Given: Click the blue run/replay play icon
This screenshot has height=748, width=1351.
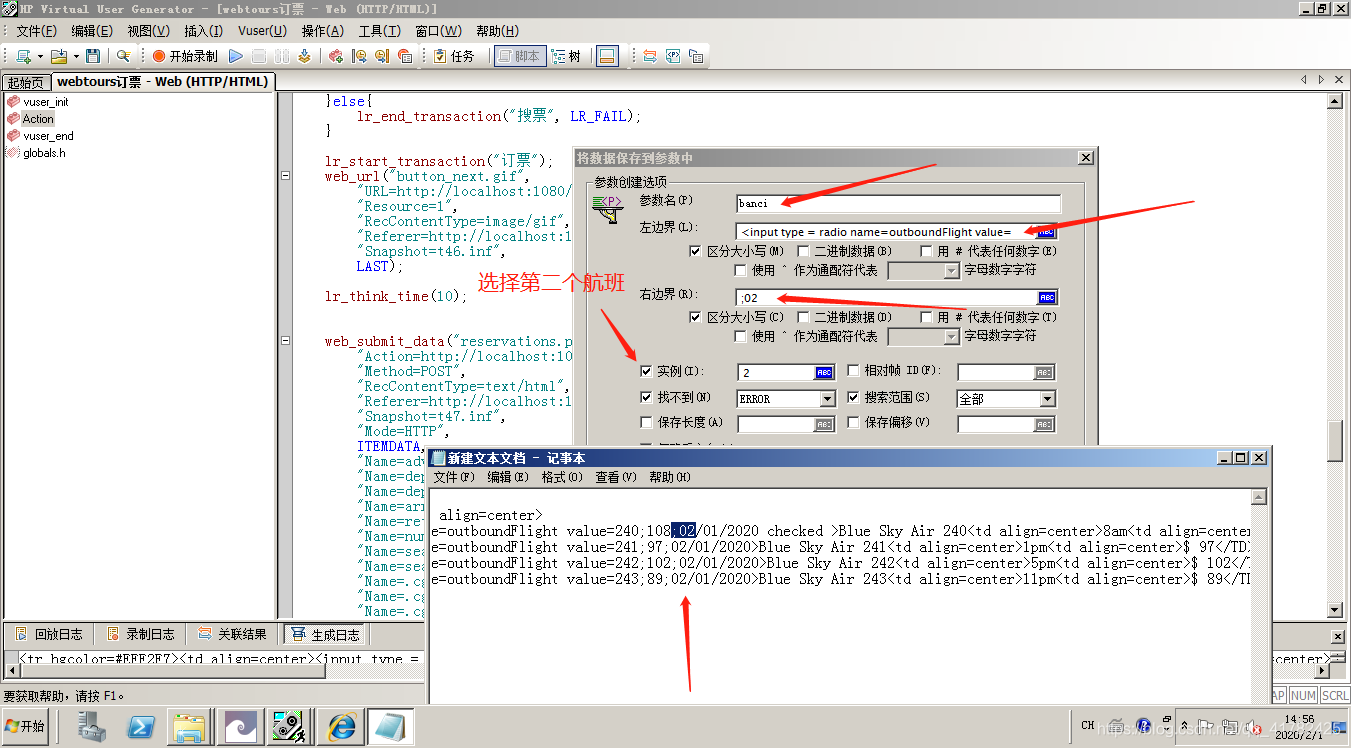Looking at the screenshot, I should (x=236, y=56).
